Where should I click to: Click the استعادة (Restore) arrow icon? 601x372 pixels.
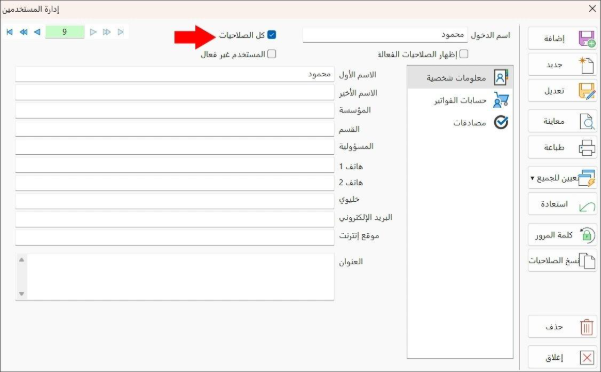click(x=587, y=207)
